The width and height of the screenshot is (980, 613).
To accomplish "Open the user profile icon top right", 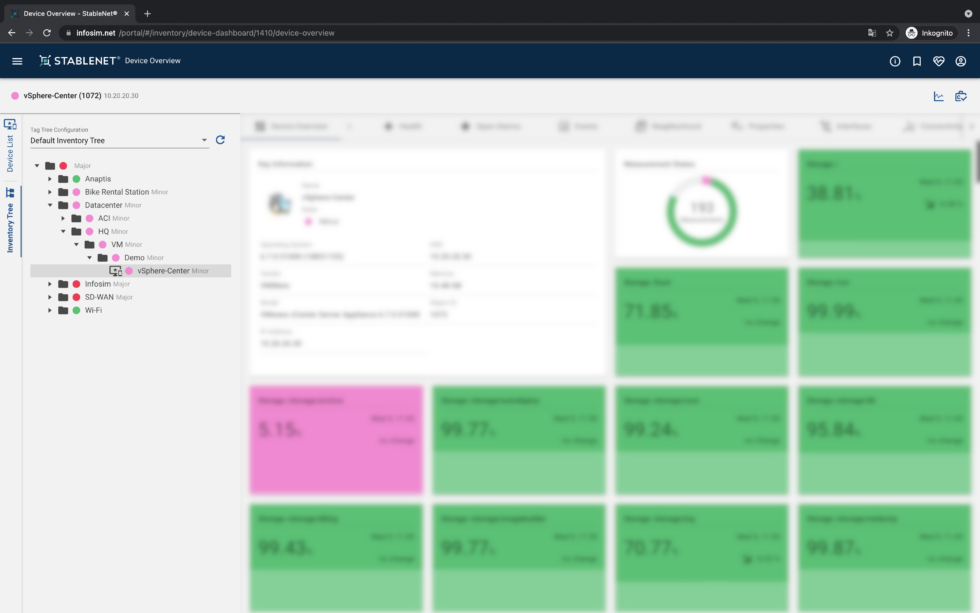I will (x=961, y=60).
